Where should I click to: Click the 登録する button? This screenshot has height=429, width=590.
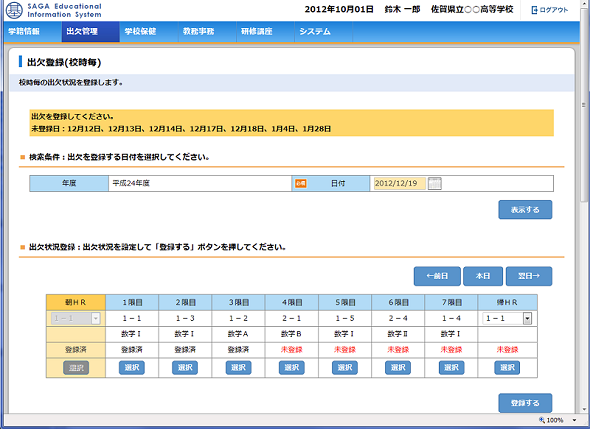pos(525,403)
